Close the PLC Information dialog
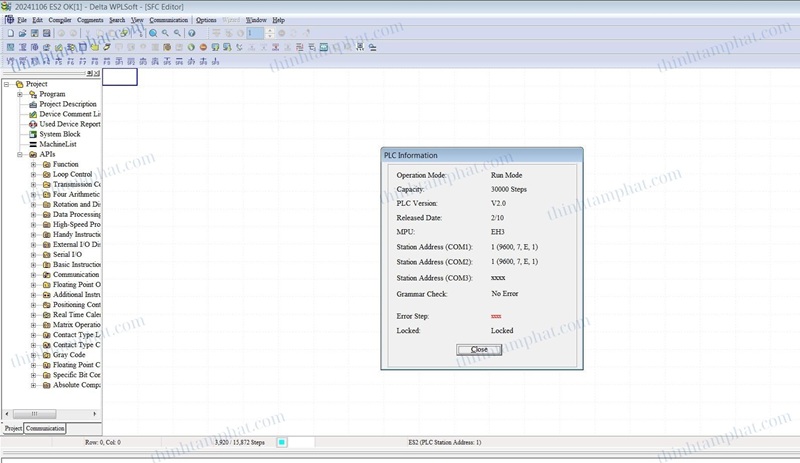 tap(479, 349)
